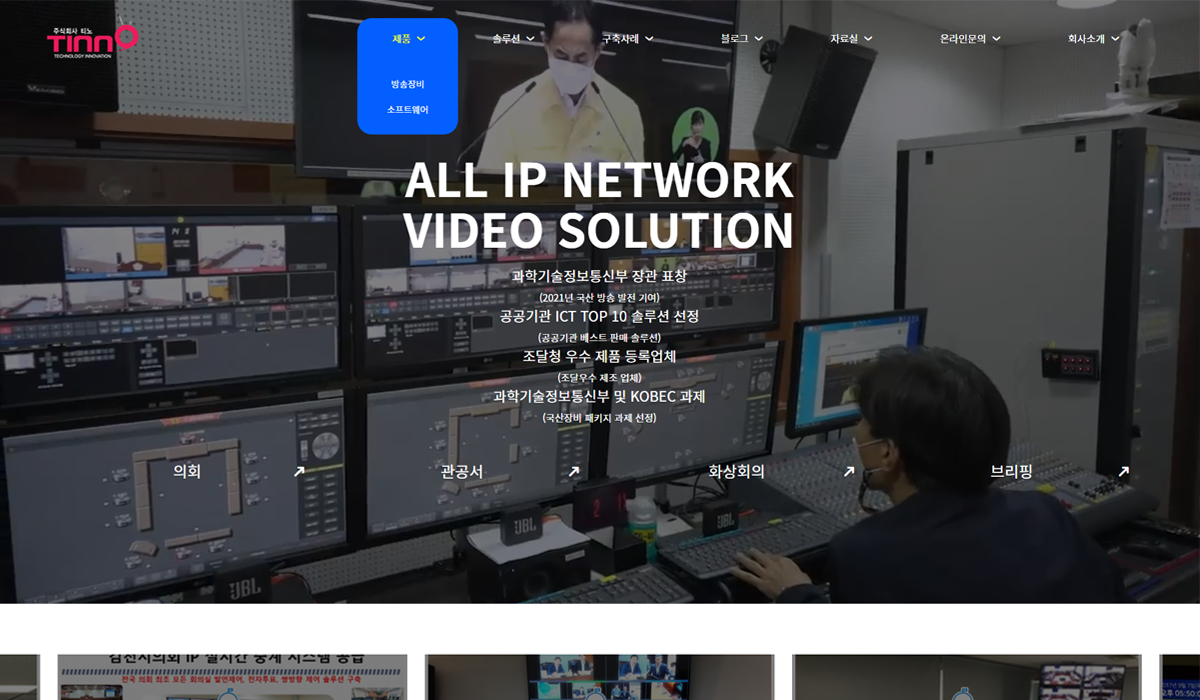
Task: Expand the 솔루션 dropdown chevron
Action: [530, 39]
